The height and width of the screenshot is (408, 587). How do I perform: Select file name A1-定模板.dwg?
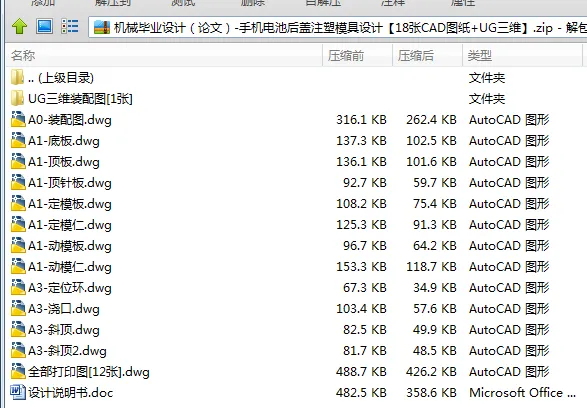tap(70, 204)
